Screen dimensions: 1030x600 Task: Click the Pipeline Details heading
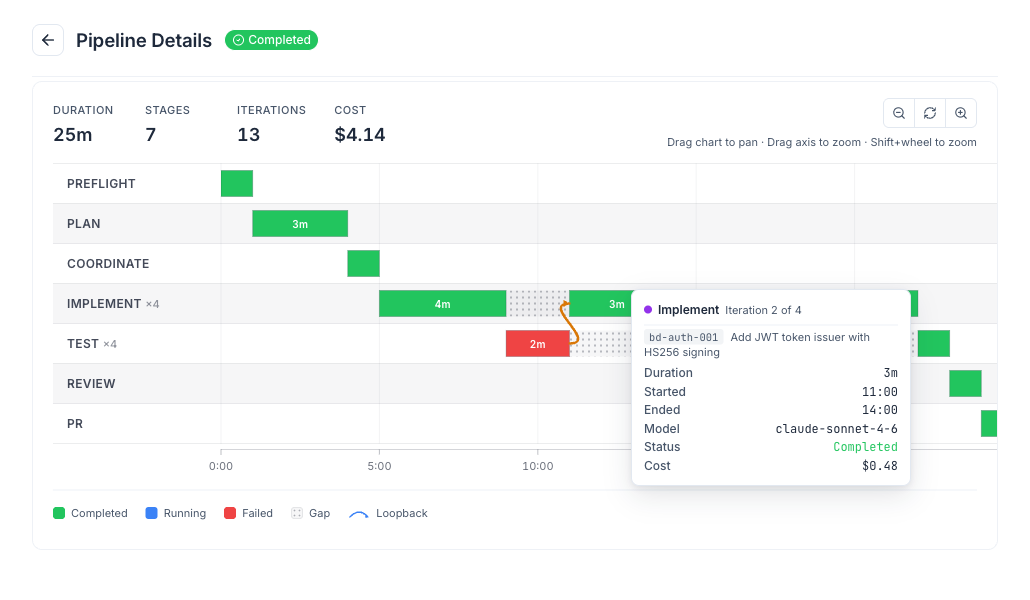[144, 40]
